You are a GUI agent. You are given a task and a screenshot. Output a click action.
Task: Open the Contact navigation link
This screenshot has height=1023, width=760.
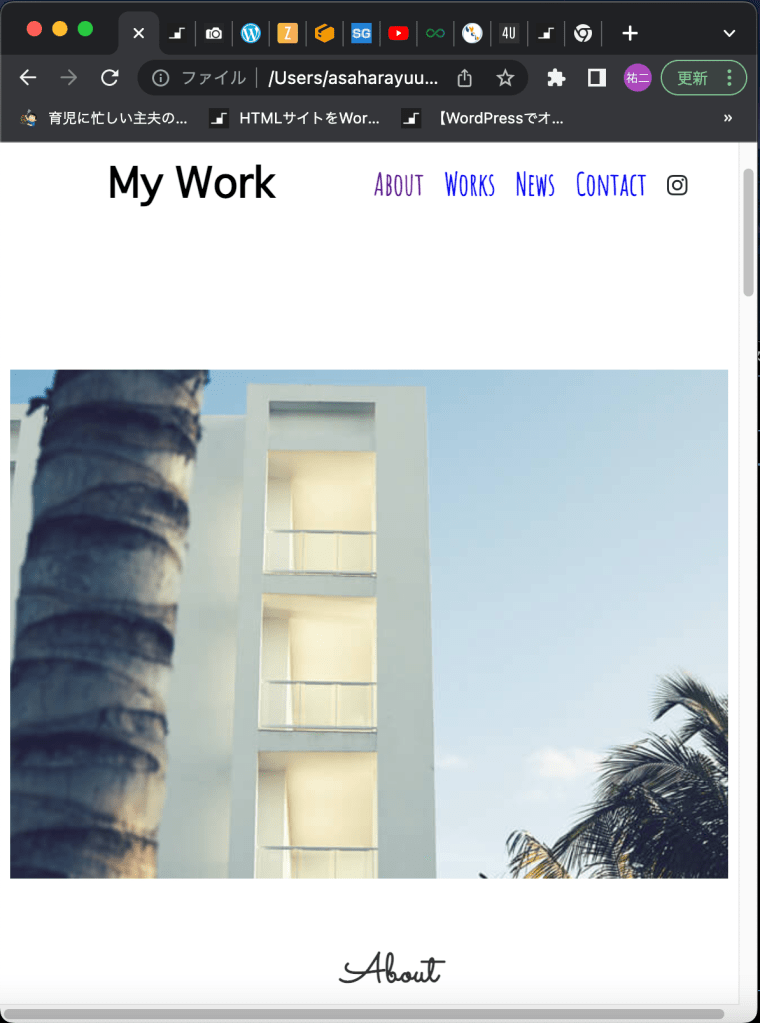(611, 185)
